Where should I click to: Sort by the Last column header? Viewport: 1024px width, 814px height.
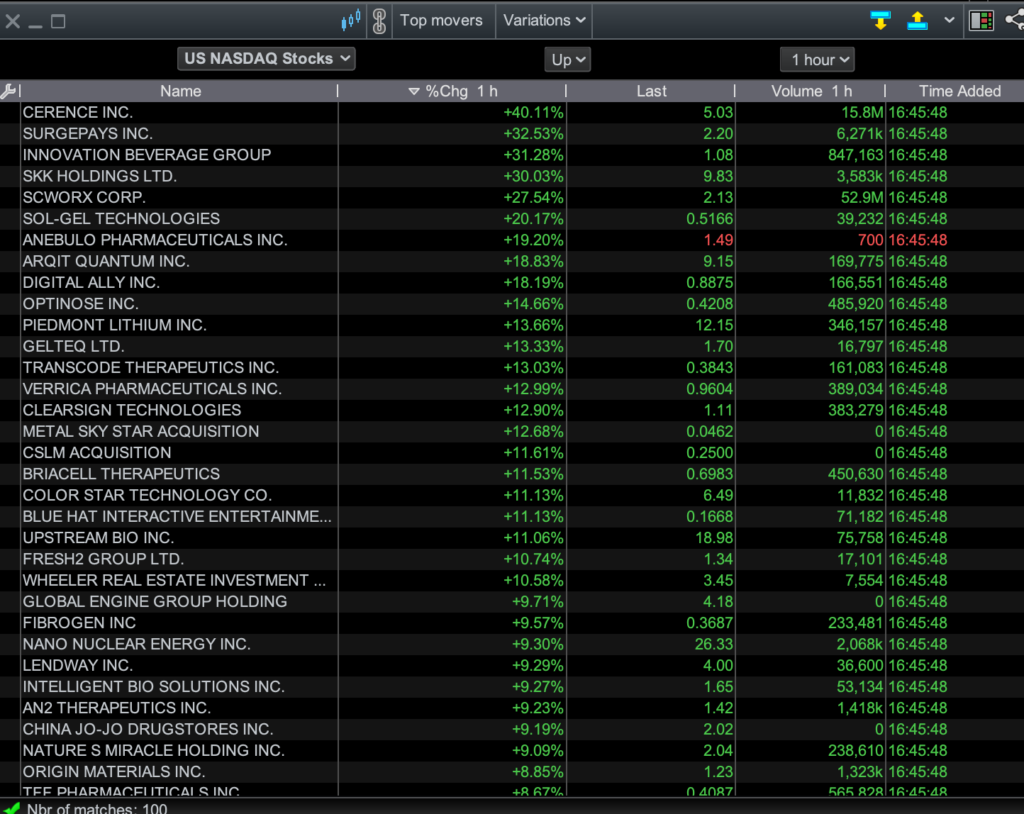(651, 91)
